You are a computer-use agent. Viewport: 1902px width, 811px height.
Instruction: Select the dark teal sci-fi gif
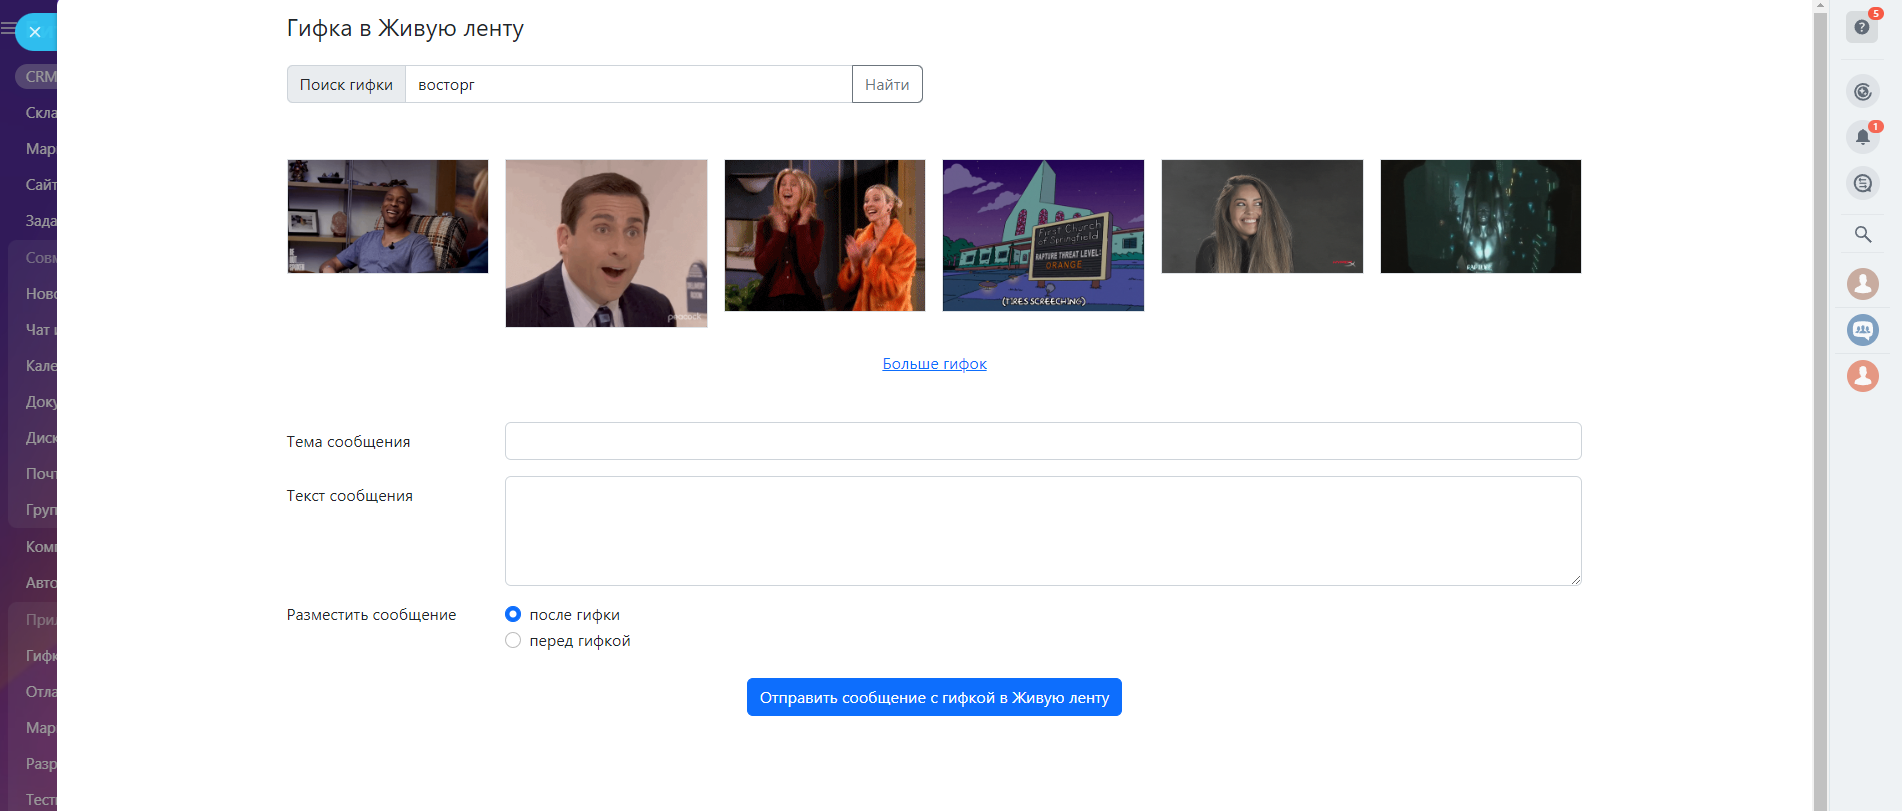(x=1481, y=216)
